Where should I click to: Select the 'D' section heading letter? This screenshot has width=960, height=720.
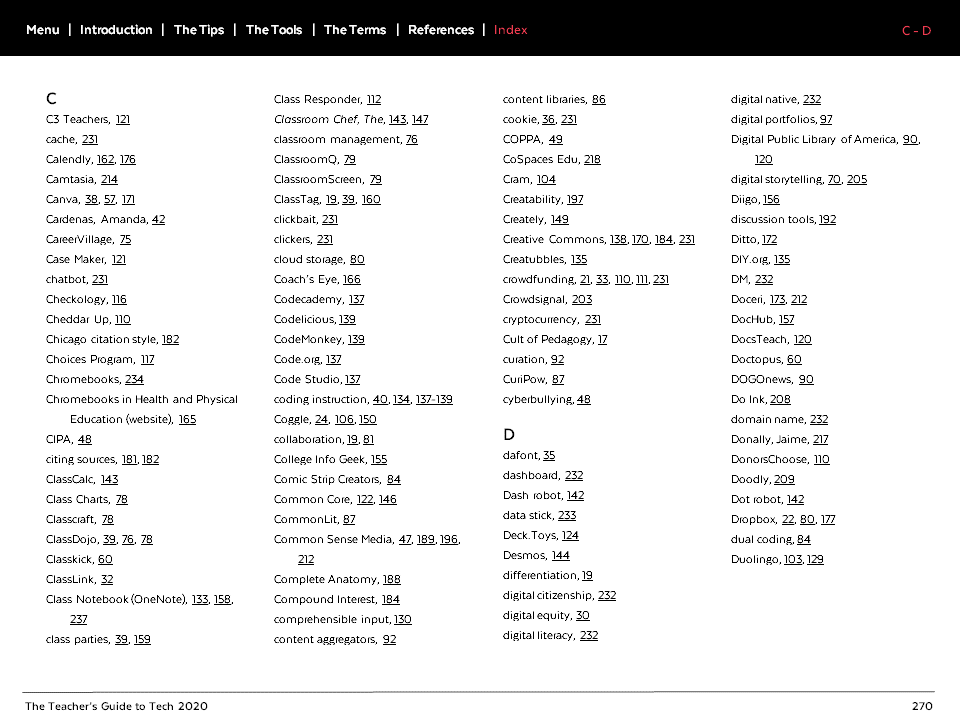click(509, 435)
